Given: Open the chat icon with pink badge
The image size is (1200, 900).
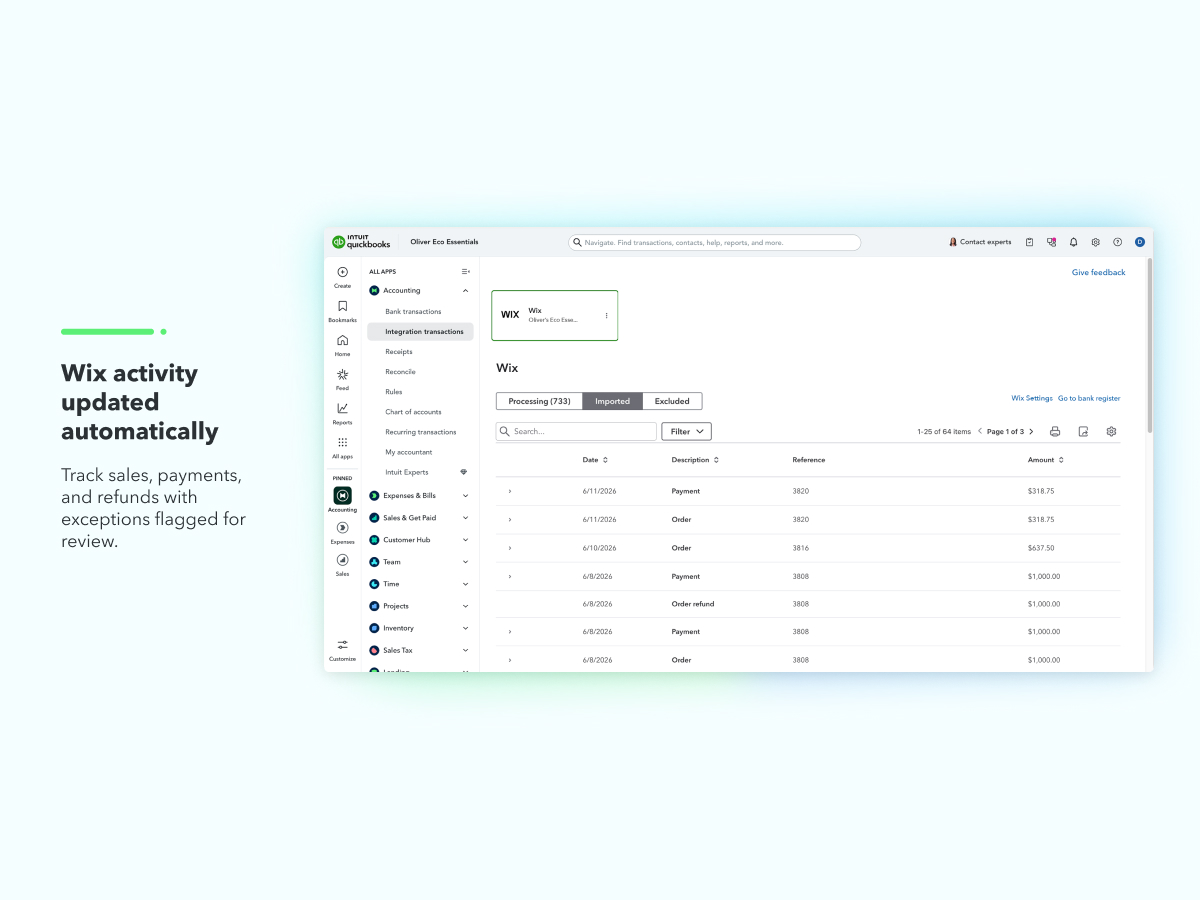Looking at the screenshot, I should click(1052, 242).
